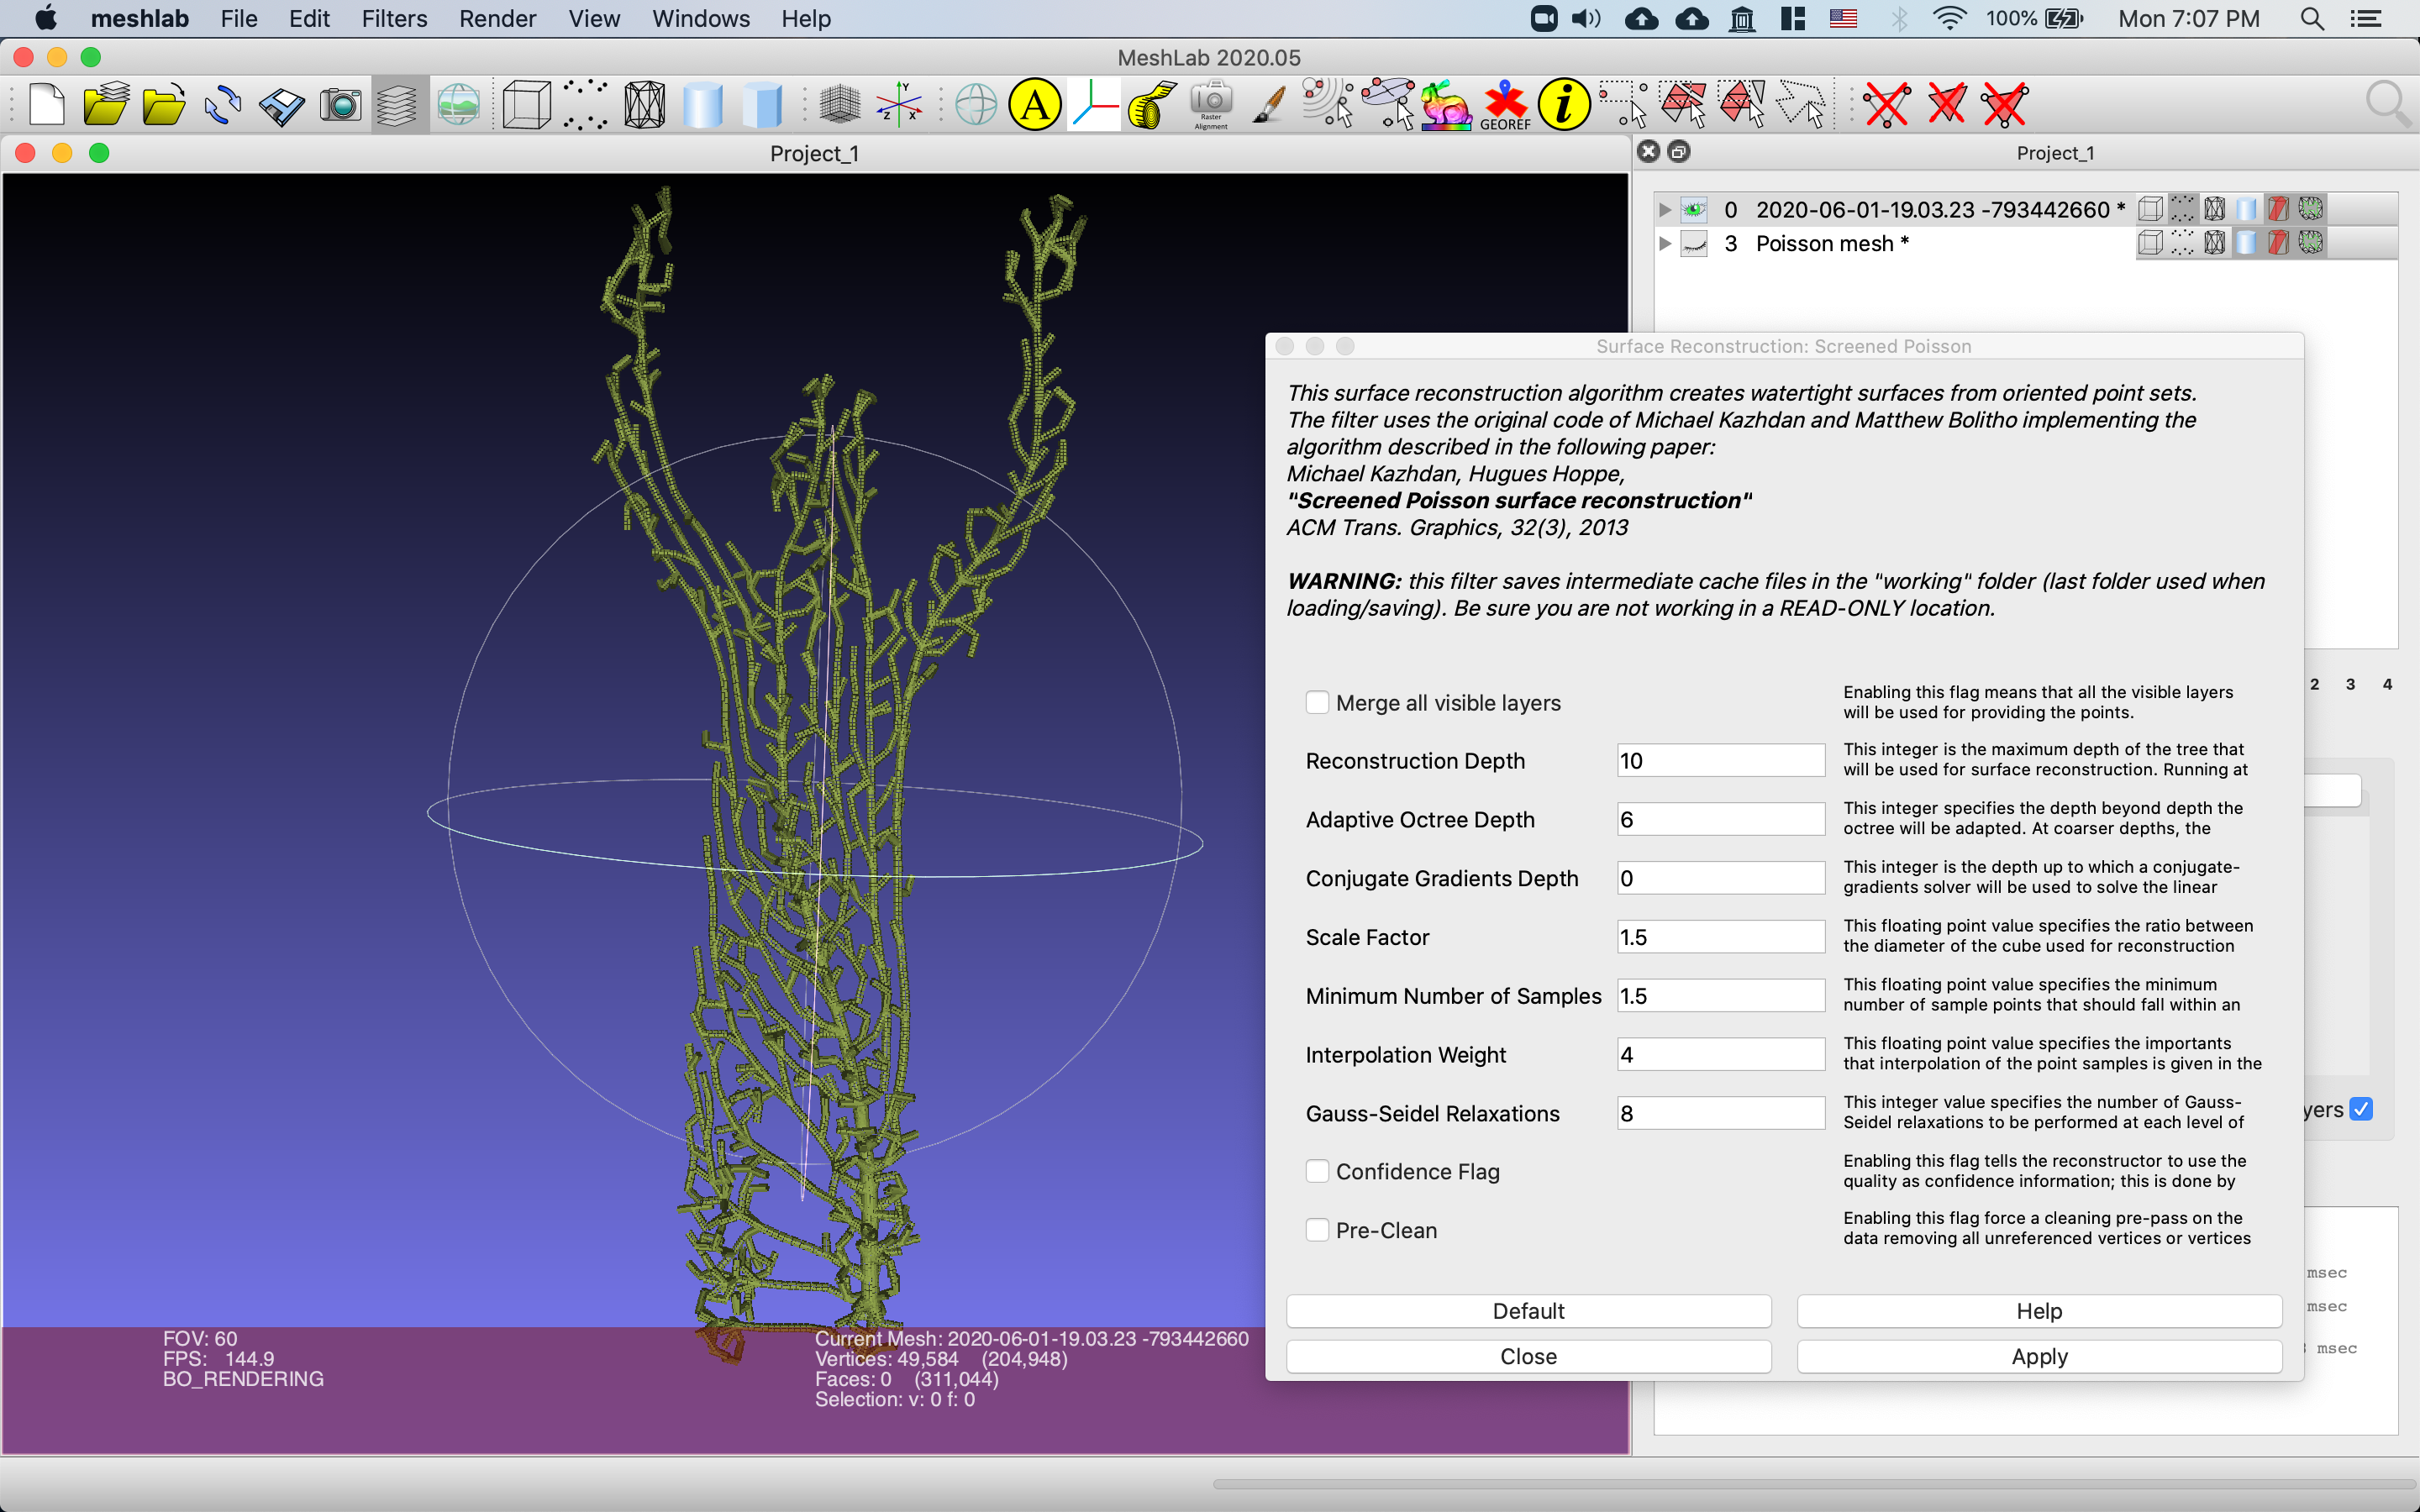The image size is (2420, 1512).
Task: Toggle Wireframe rendering in main toolbar
Action: point(644,104)
